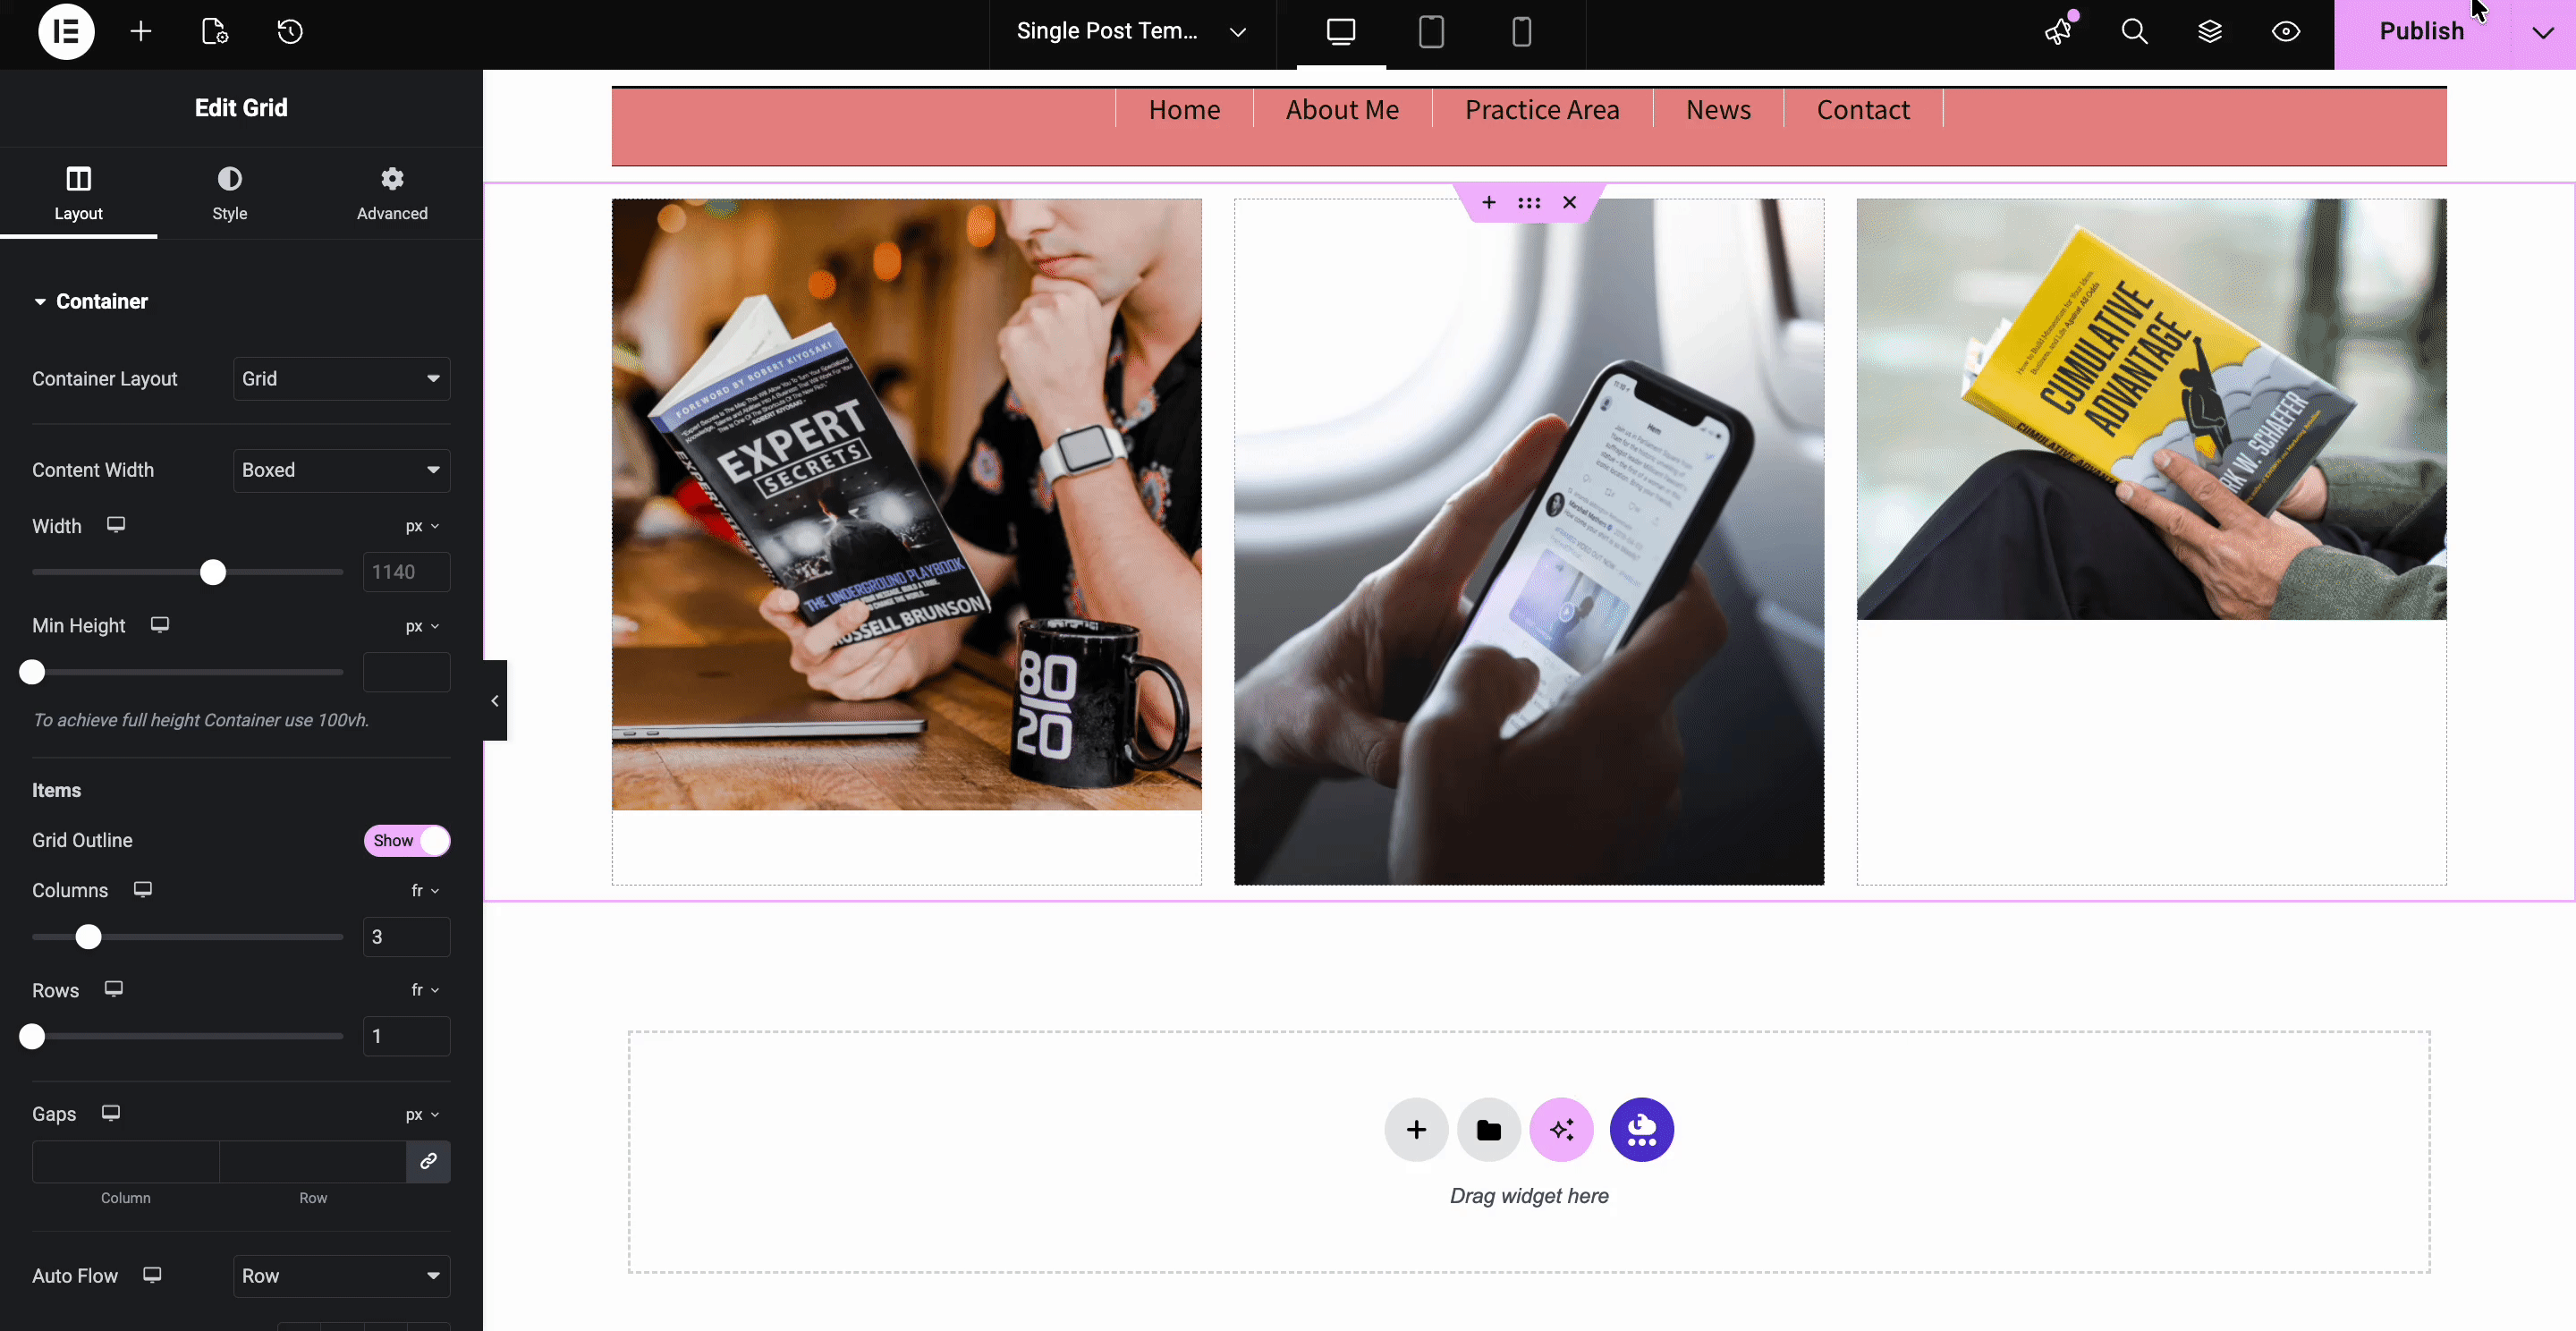Collapse the editor side panel
Screen dimensions: 2576x1331
tap(495, 701)
